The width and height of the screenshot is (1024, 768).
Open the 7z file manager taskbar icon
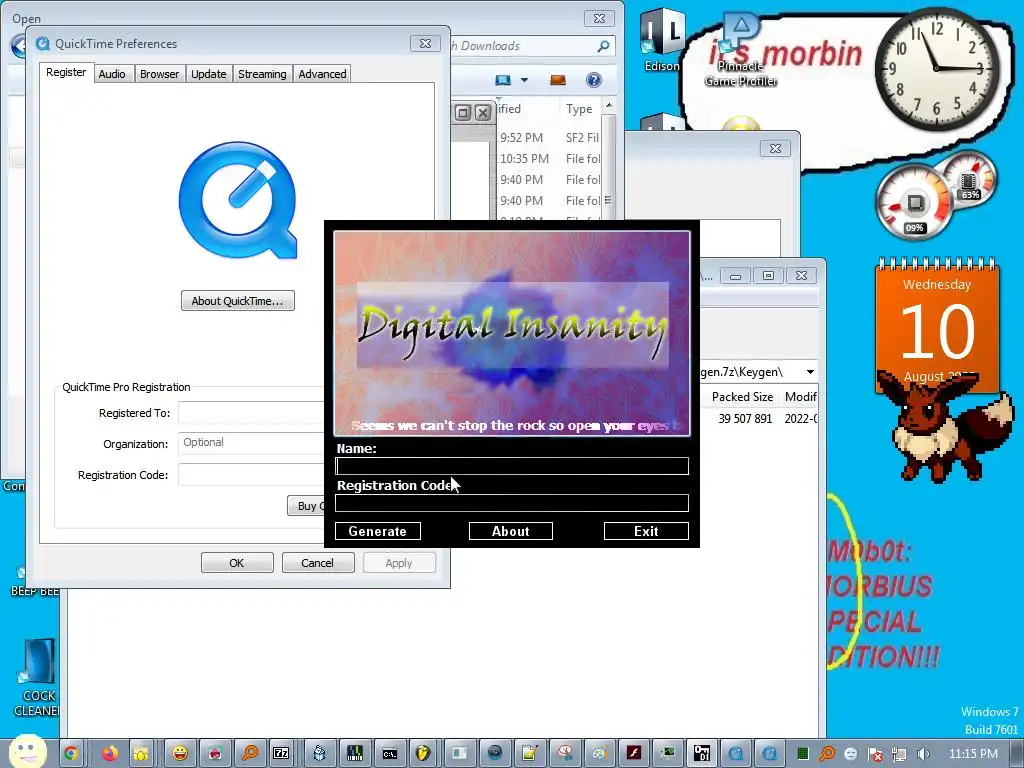click(x=281, y=754)
